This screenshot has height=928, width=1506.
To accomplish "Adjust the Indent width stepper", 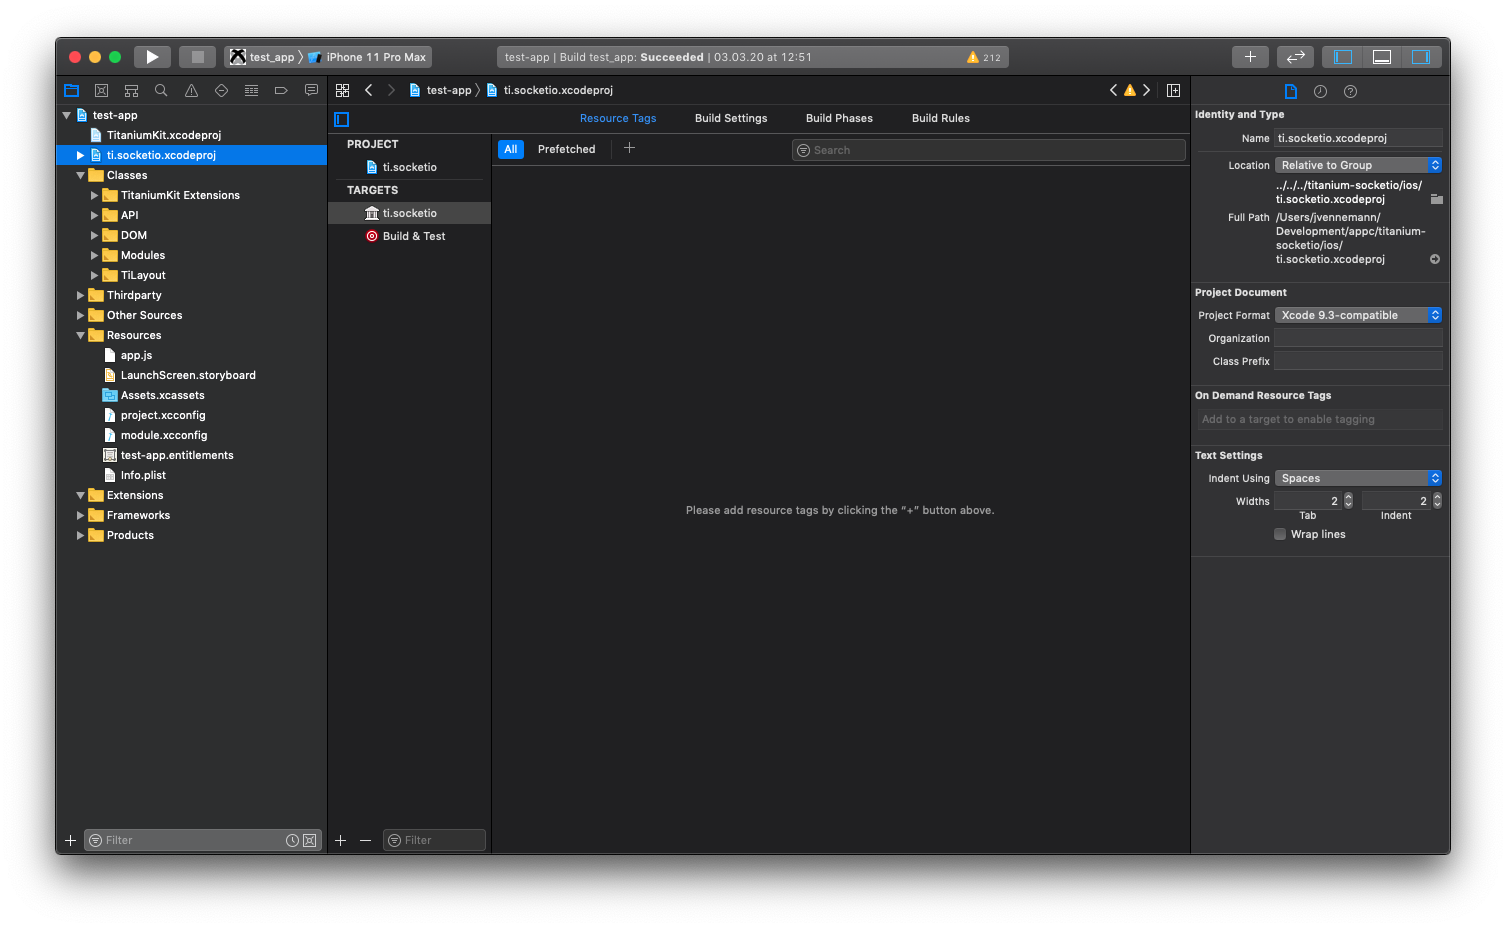I will [1437, 501].
